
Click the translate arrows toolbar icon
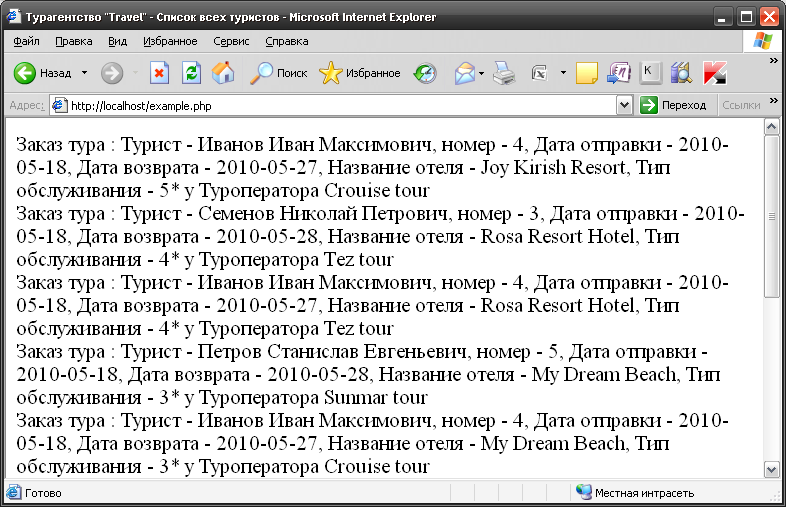[619, 73]
